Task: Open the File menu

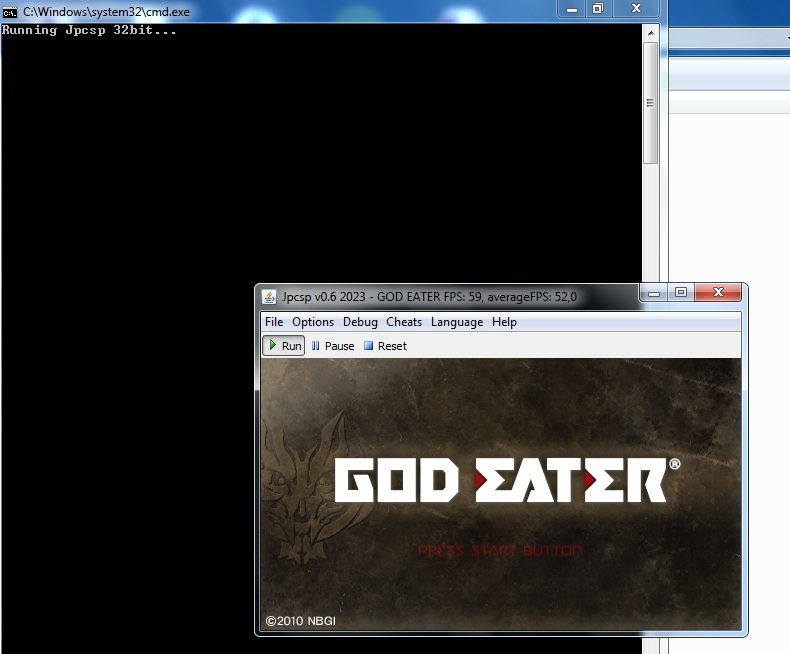Action: click(273, 322)
